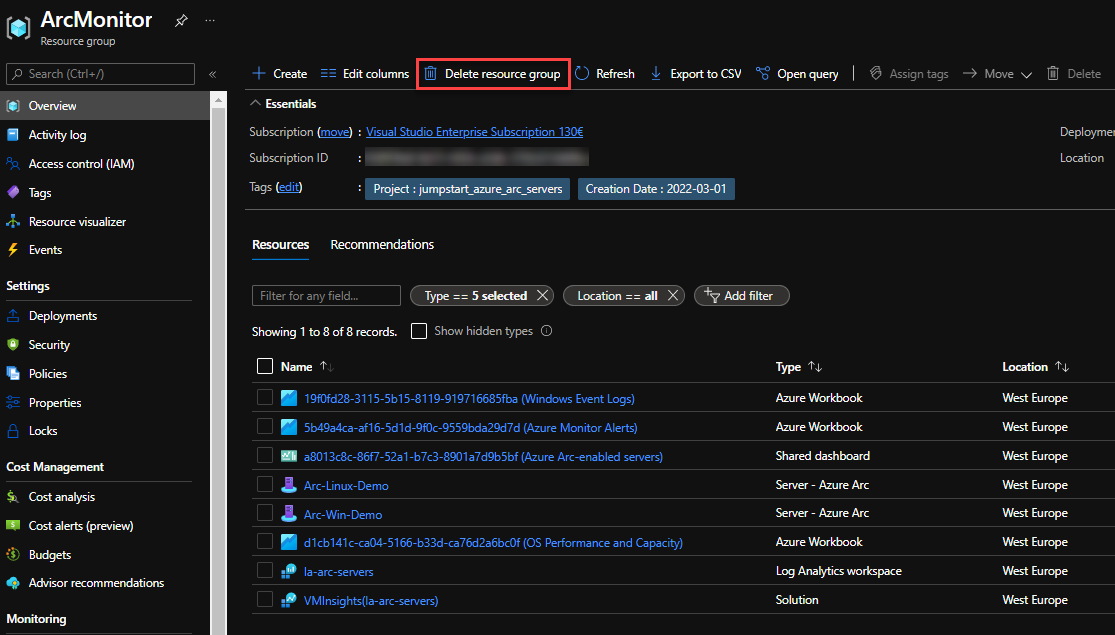This screenshot has width=1115, height=635.
Task: Open the Arc-Win-Demo resource link
Action: point(343,514)
